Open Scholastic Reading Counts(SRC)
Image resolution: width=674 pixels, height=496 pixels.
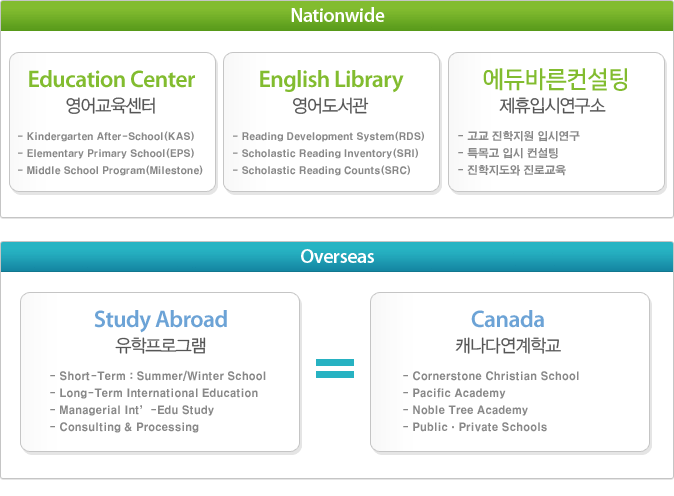click(x=327, y=170)
